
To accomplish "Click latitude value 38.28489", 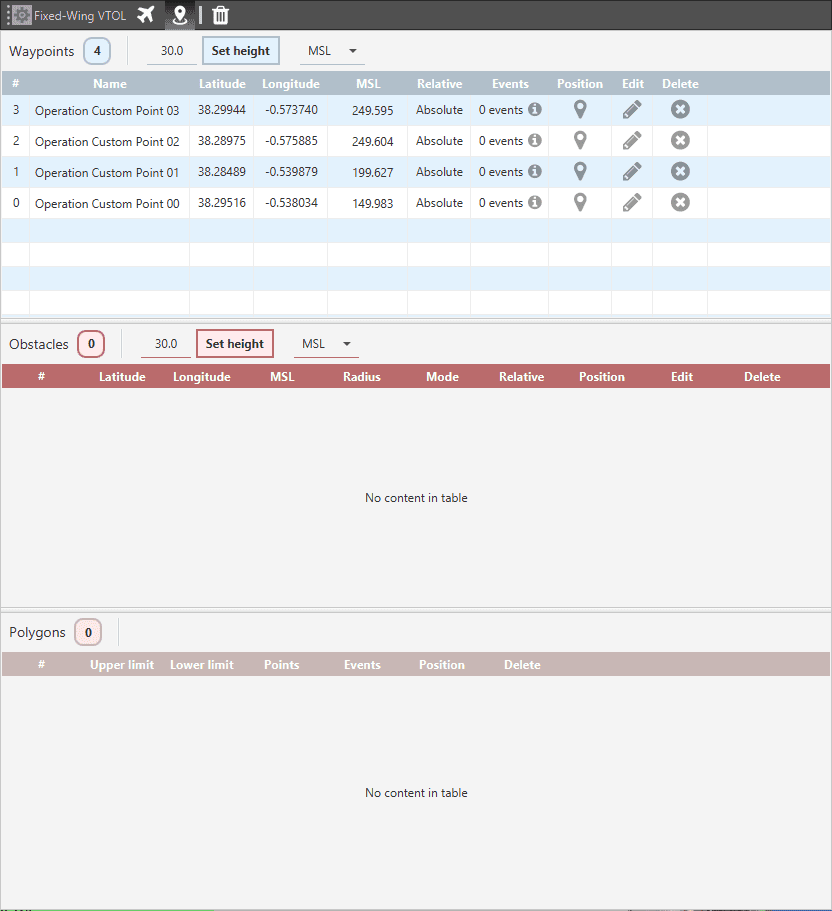I will (222, 172).
